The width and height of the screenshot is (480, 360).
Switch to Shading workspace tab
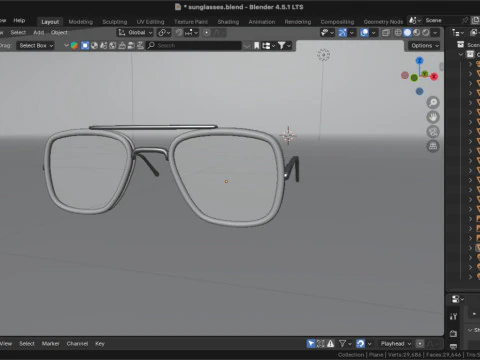click(x=228, y=22)
